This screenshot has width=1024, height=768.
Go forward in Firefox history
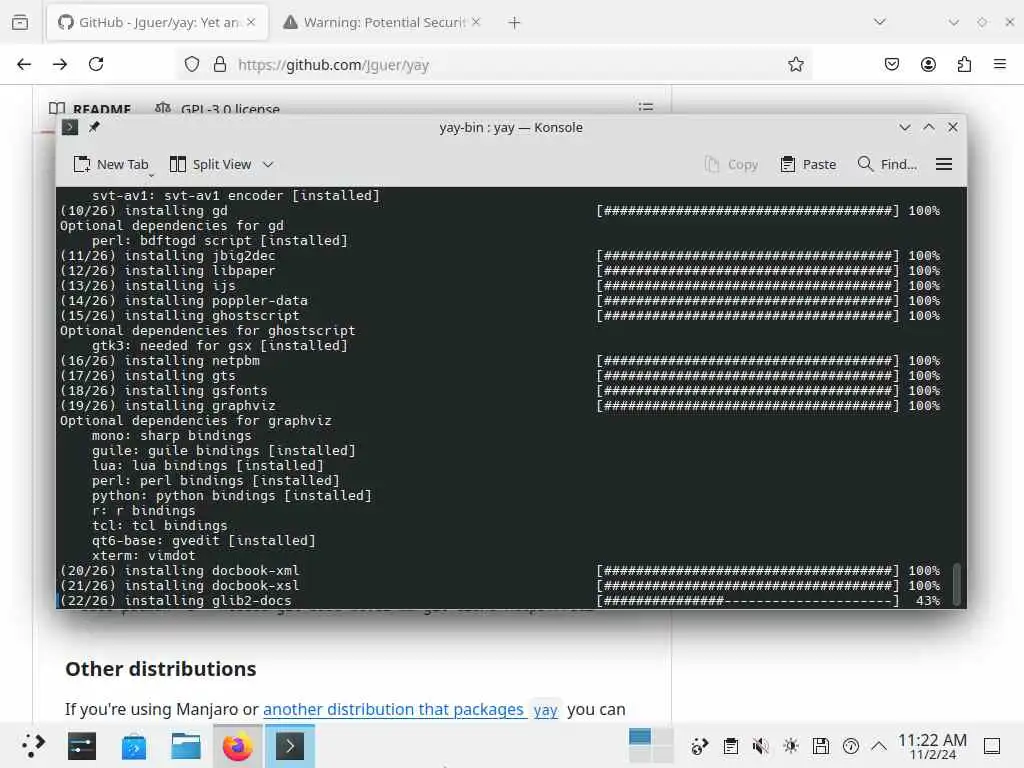(60, 64)
